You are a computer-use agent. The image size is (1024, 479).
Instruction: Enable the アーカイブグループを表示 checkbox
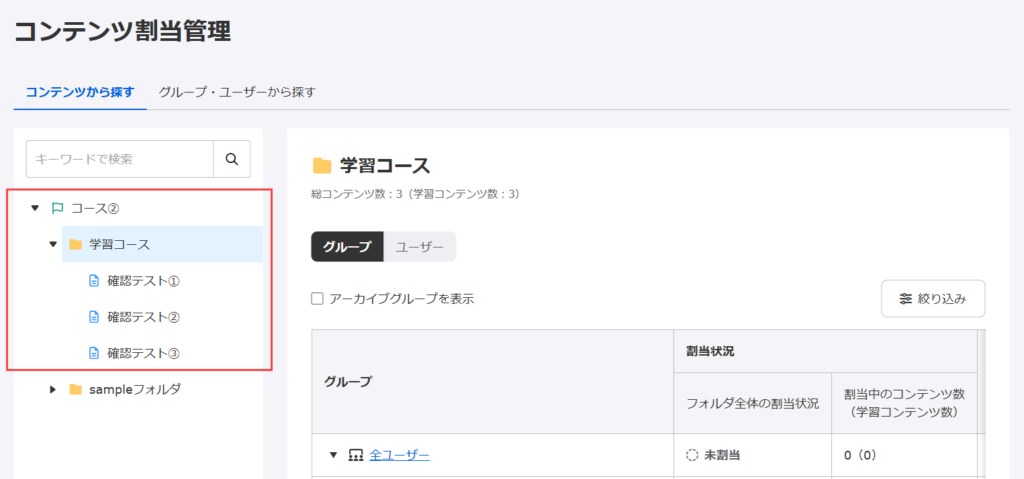click(x=317, y=299)
